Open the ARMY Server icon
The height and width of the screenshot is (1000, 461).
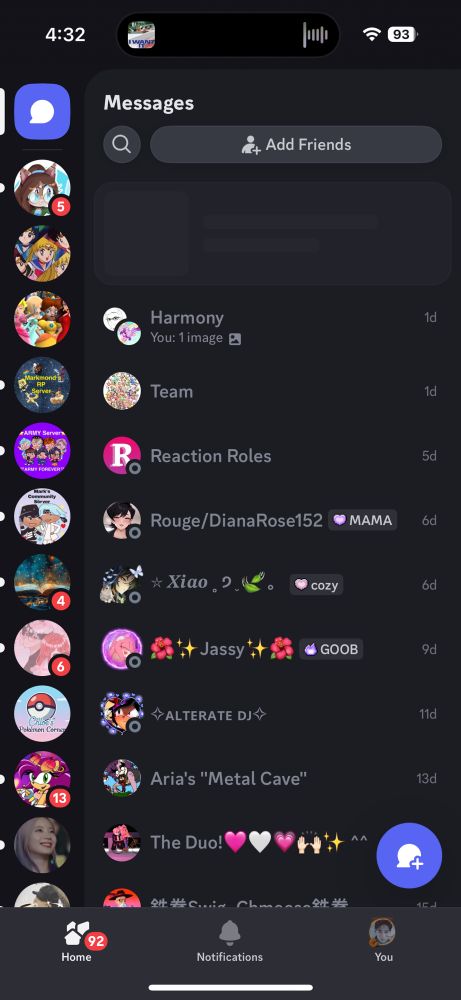(42, 450)
